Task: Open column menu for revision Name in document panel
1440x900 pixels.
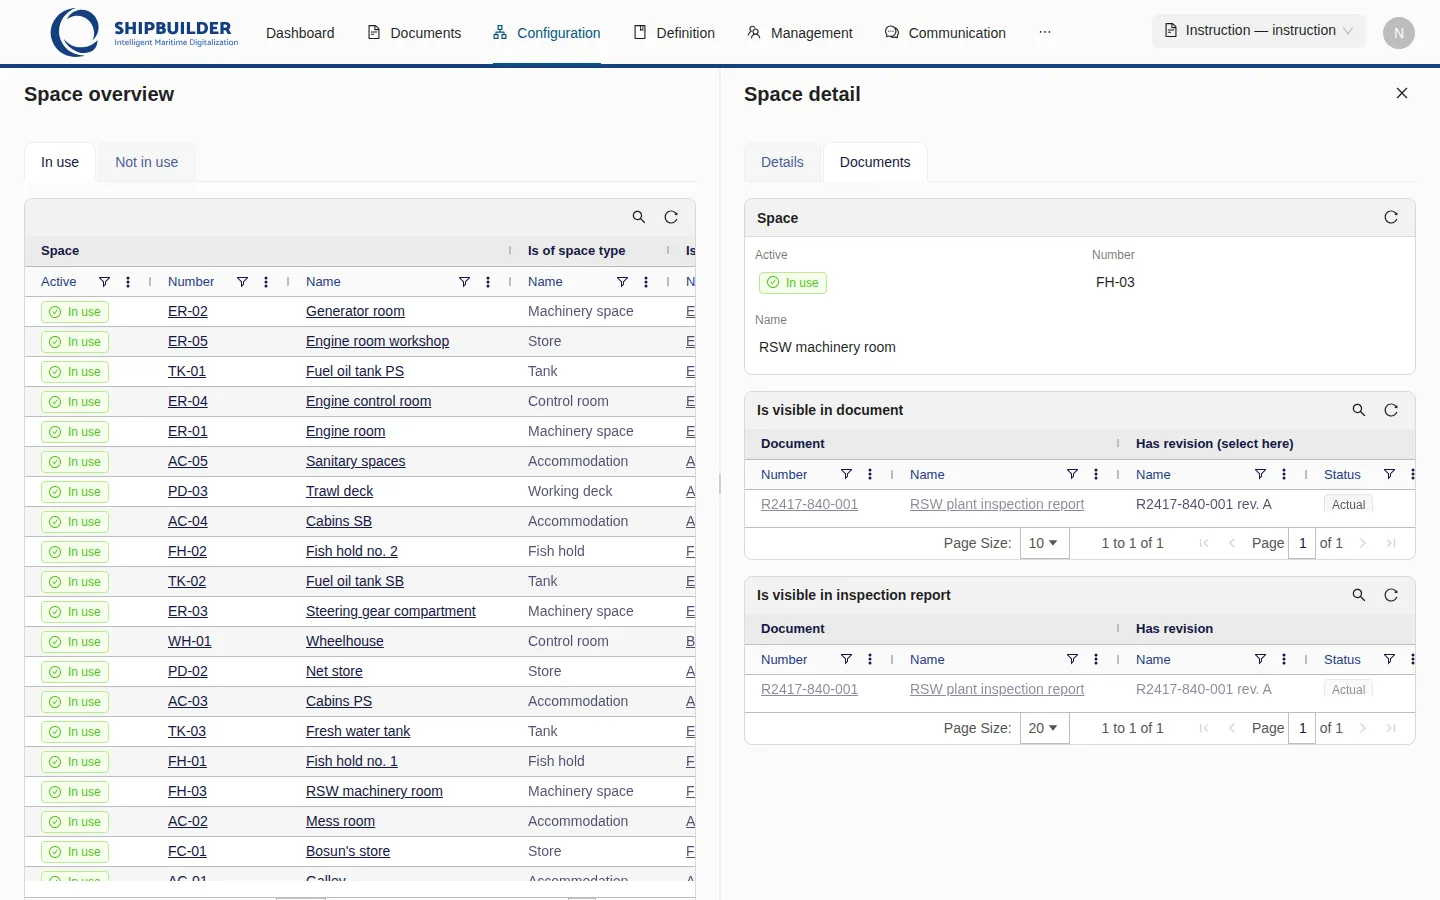Action: [1284, 474]
